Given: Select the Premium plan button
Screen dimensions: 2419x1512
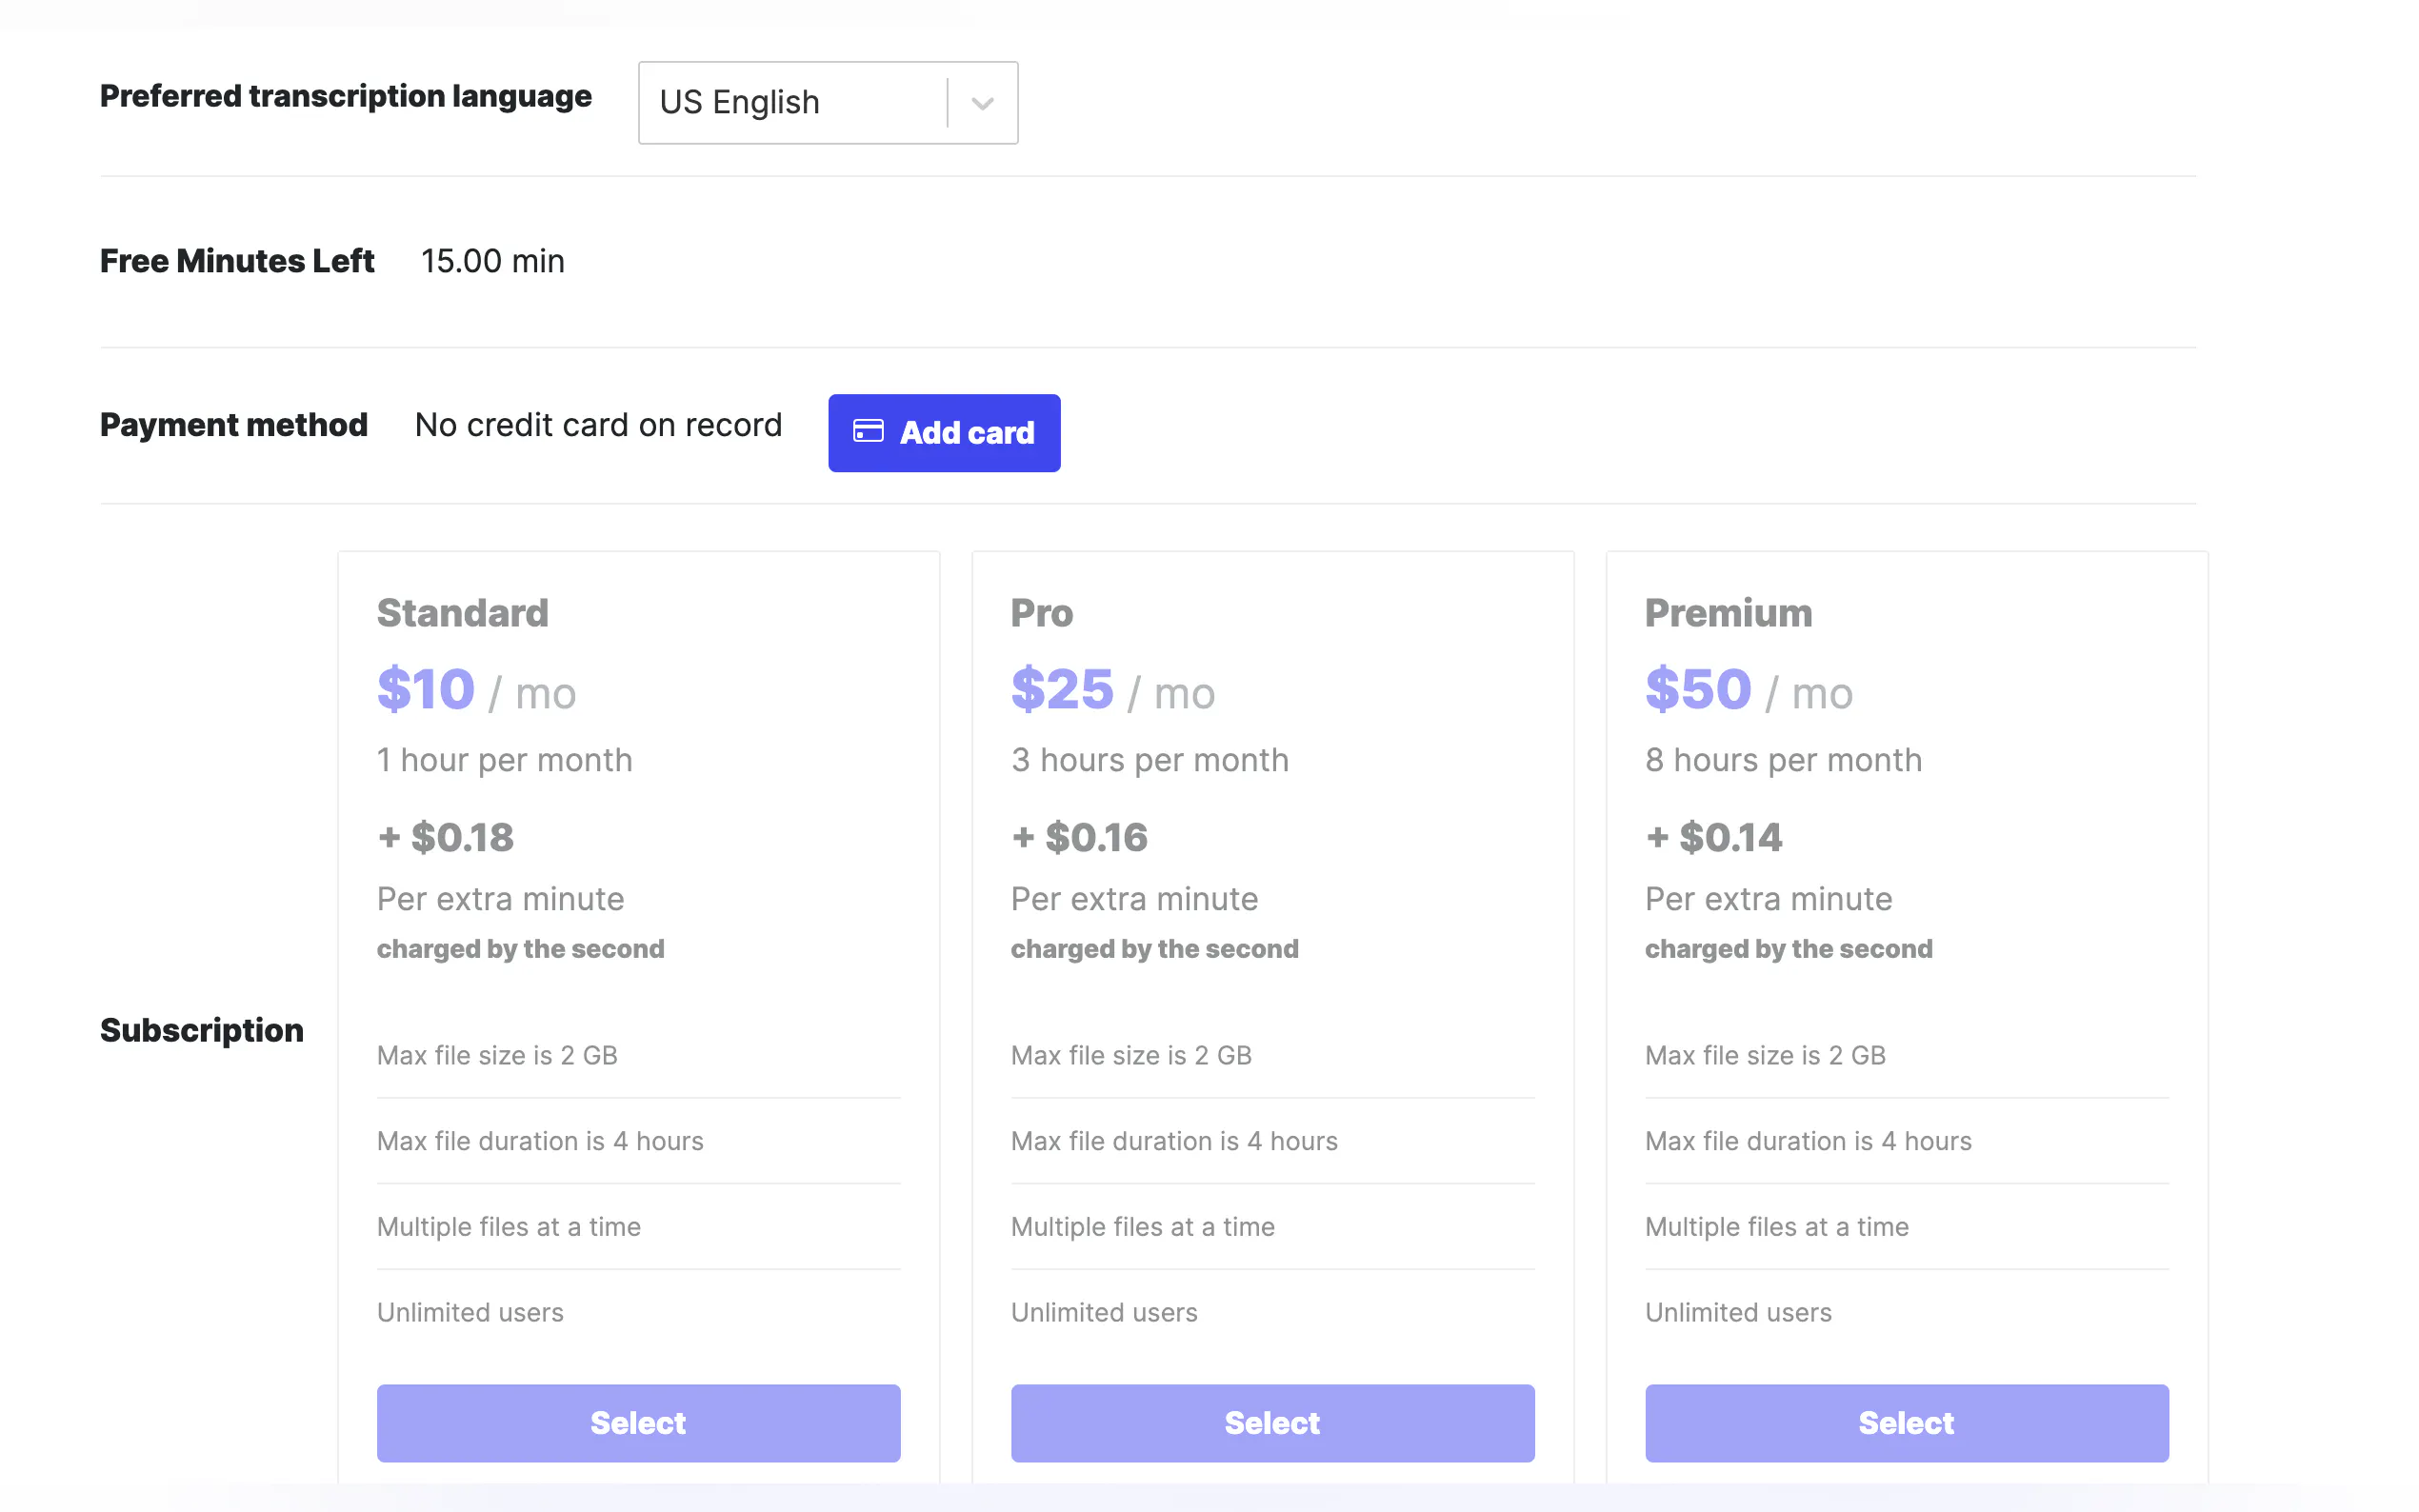Looking at the screenshot, I should pyautogui.click(x=1906, y=1422).
